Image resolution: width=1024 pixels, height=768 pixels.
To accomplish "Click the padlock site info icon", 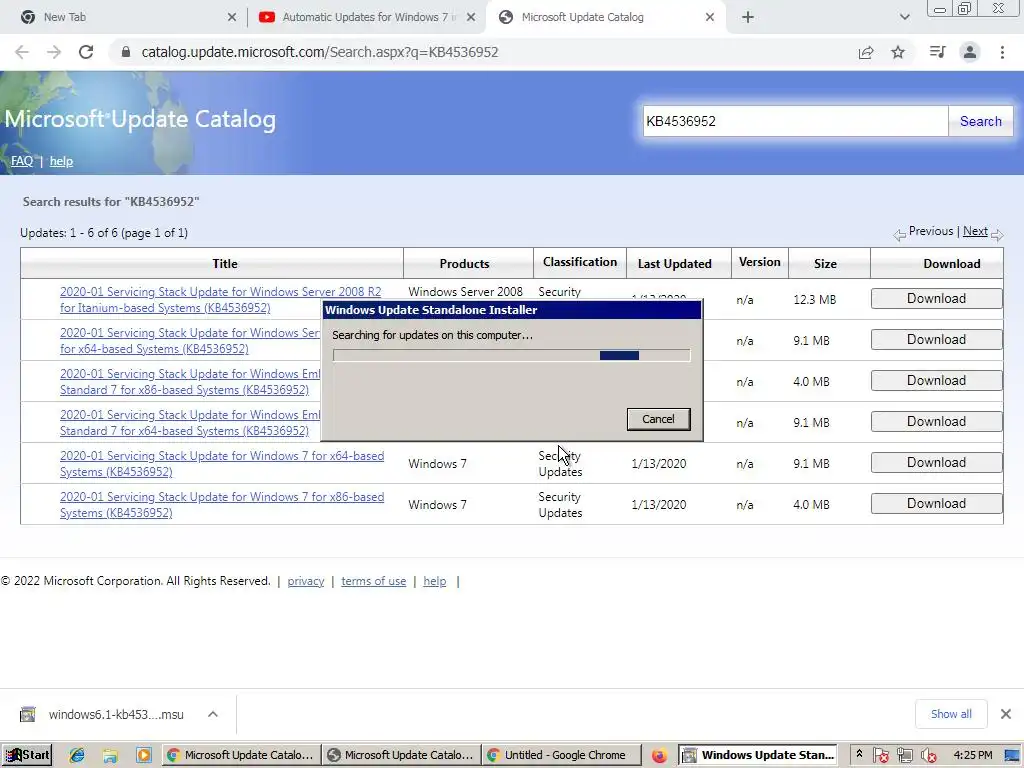I will point(126,52).
